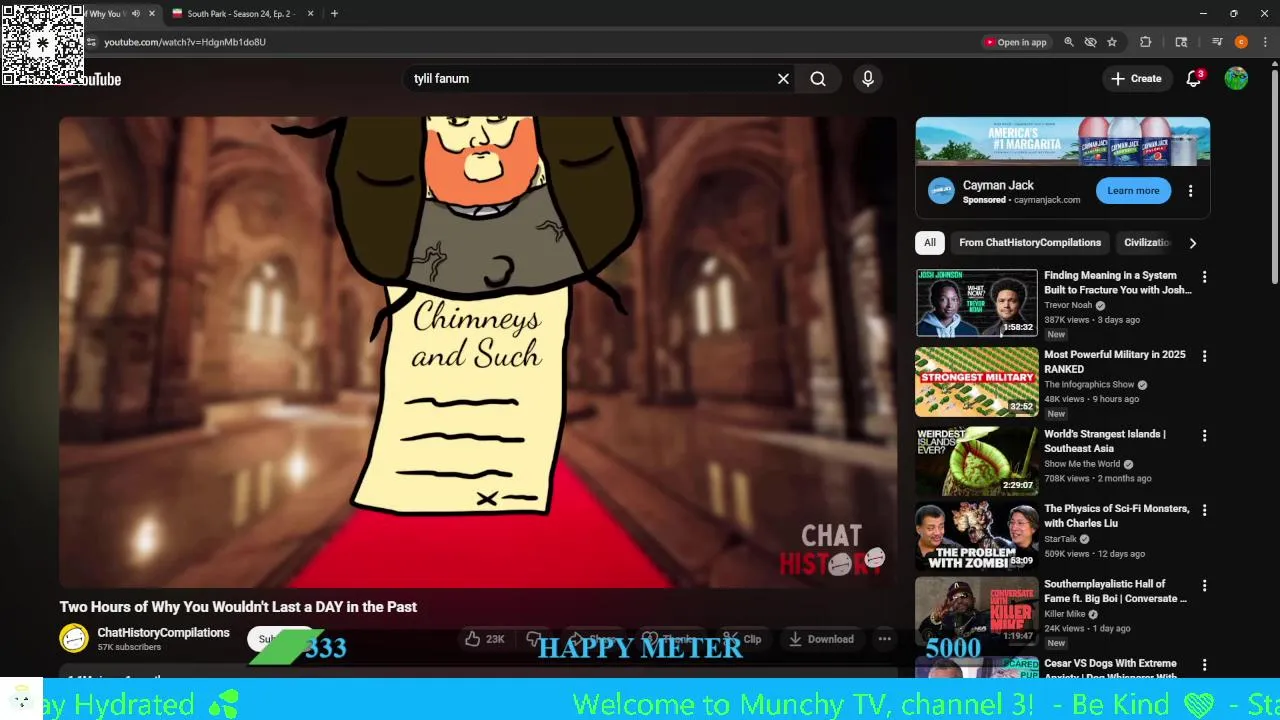Open options for World's Strangest Islands video

(1204, 436)
